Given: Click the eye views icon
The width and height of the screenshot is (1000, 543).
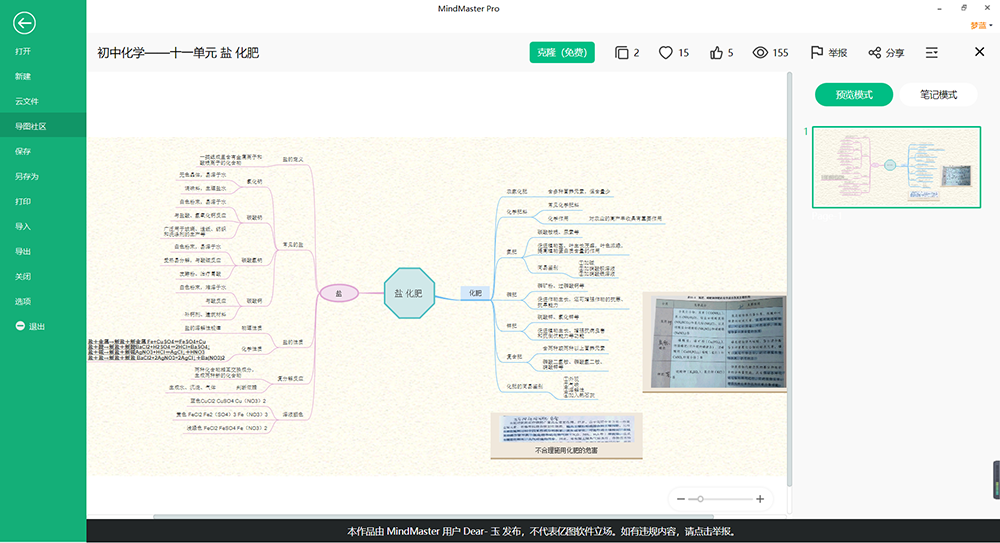Looking at the screenshot, I should coord(760,53).
